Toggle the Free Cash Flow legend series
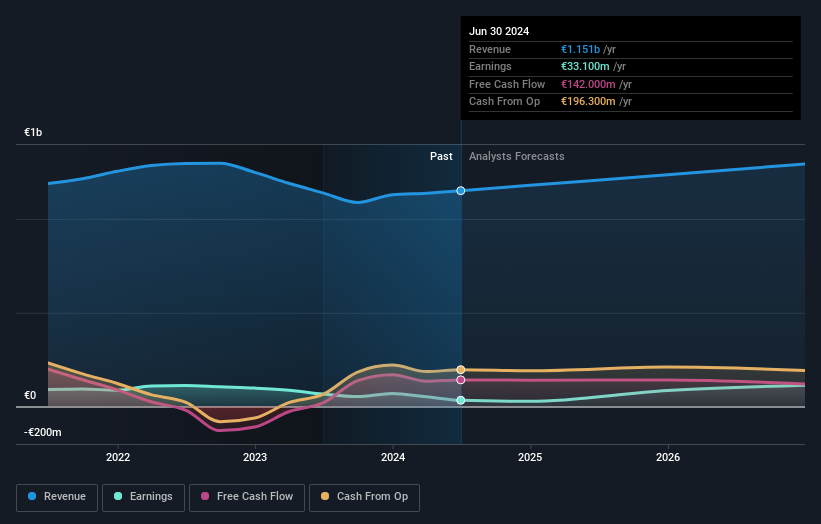 247,497
